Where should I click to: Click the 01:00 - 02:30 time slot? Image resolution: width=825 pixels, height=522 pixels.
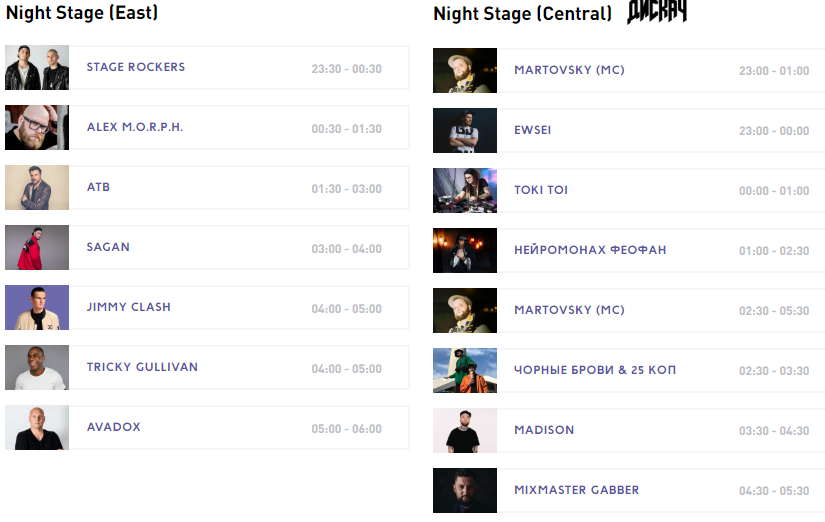coord(774,251)
